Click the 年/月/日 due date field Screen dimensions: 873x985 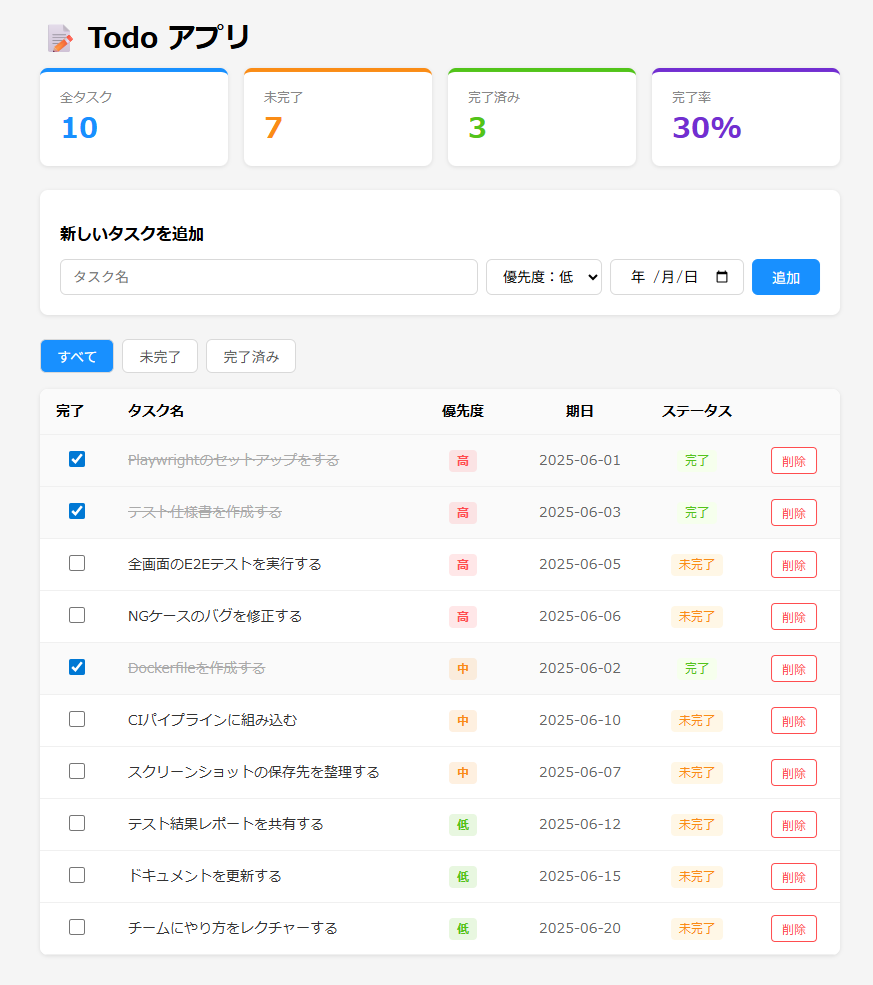pos(664,277)
